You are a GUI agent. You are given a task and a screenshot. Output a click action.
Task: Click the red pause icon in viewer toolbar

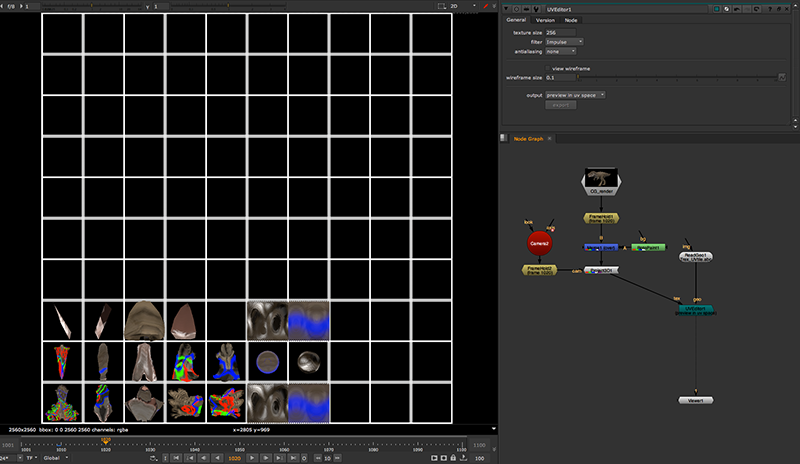point(485,7)
